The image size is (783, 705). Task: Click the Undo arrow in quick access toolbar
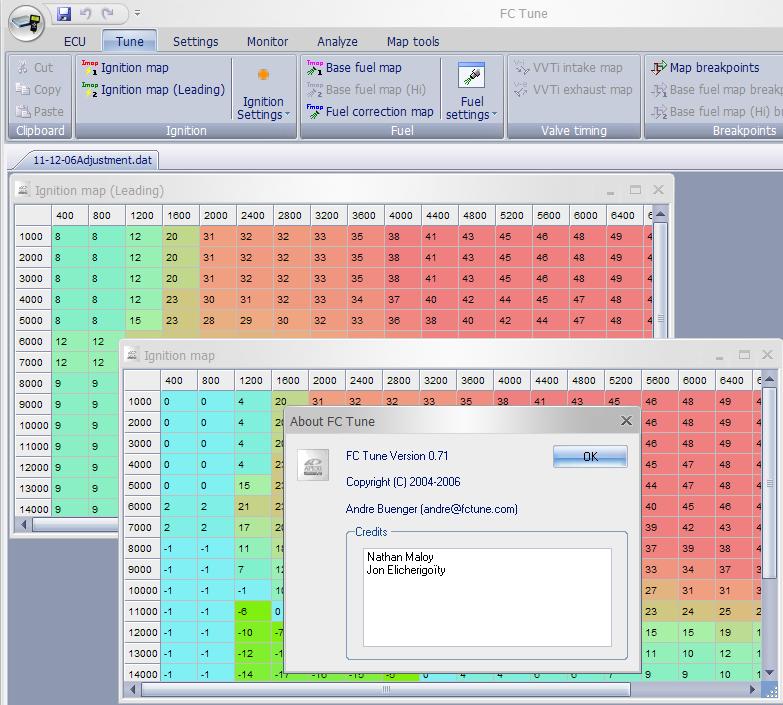(86, 13)
